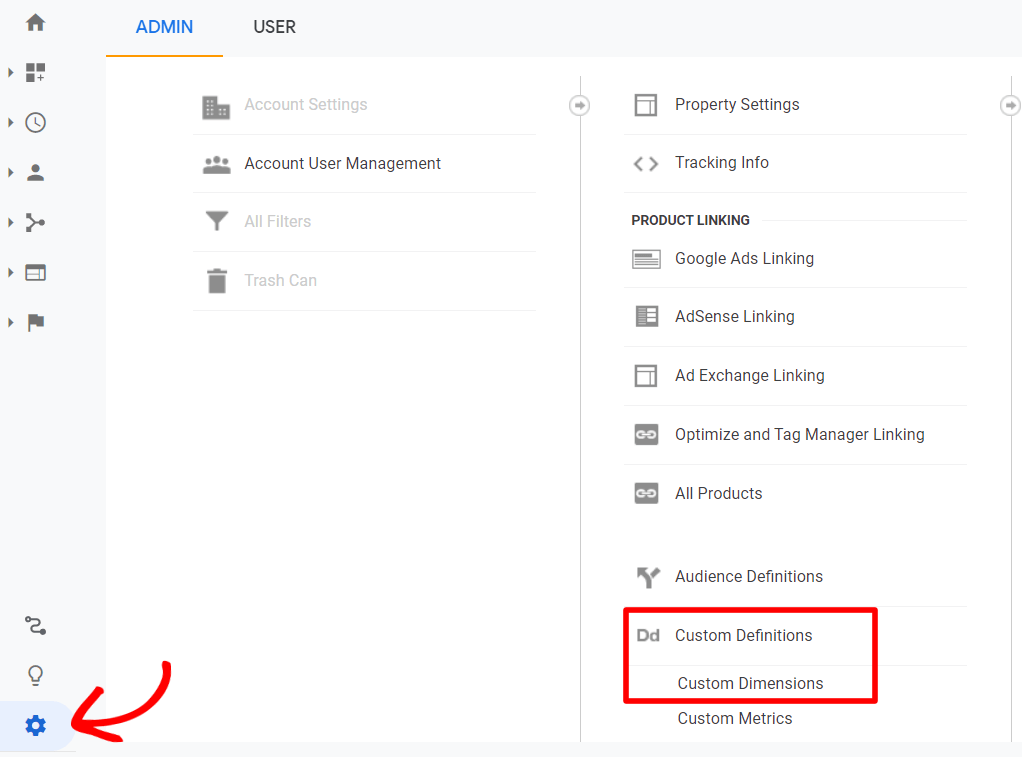Click the Trash Can icon
Image resolution: width=1022 pixels, height=757 pixels.
(x=216, y=281)
